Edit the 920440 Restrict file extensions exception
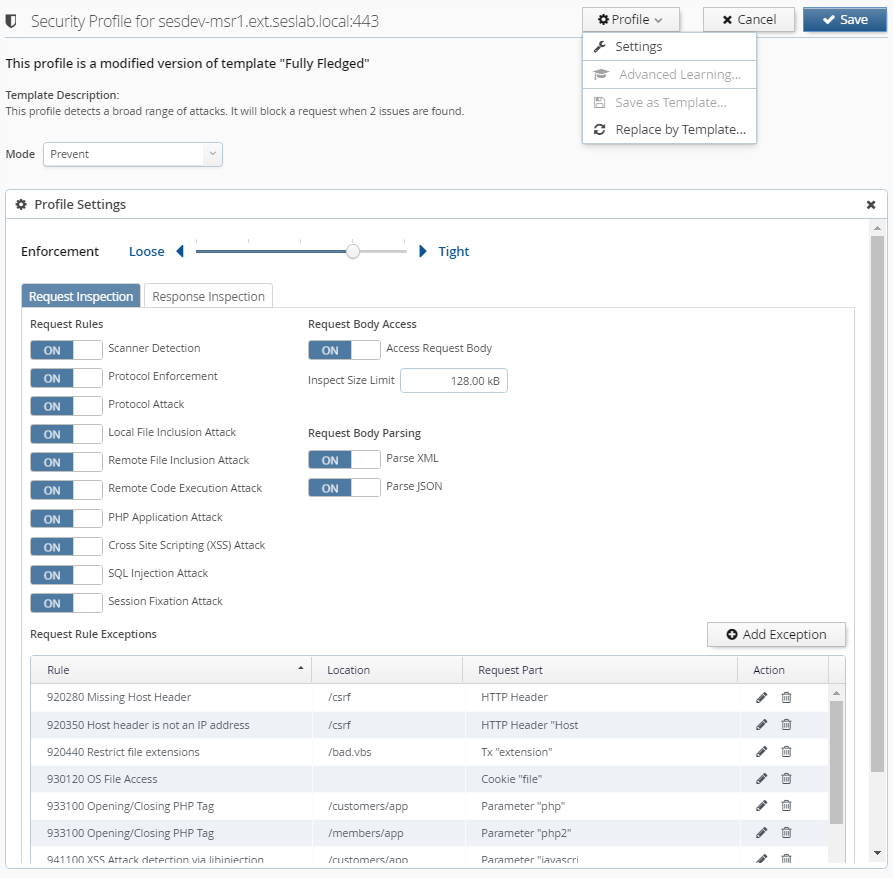The image size is (893, 878). (x=761, y=752)
